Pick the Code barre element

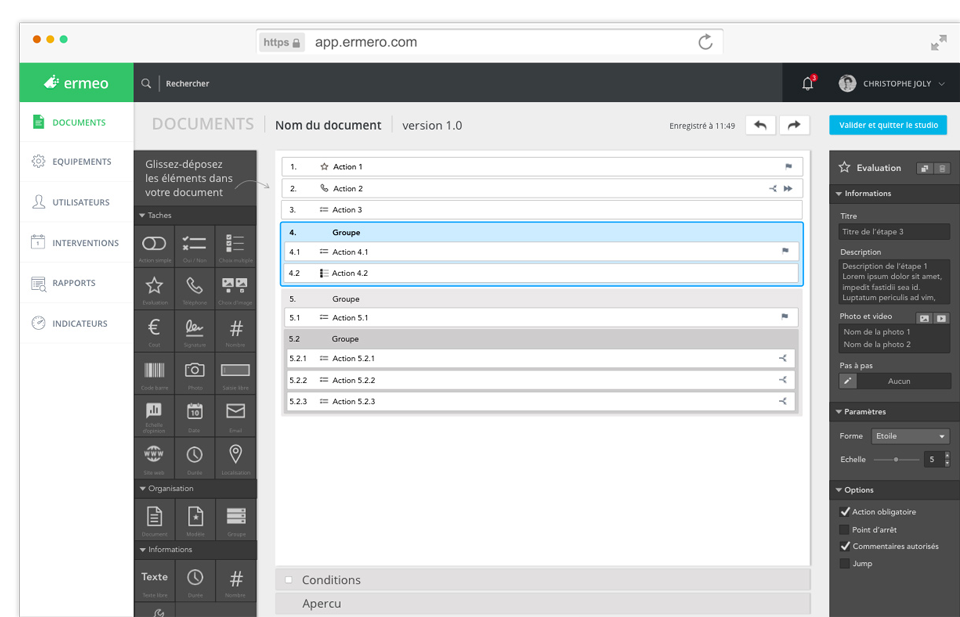154,372
